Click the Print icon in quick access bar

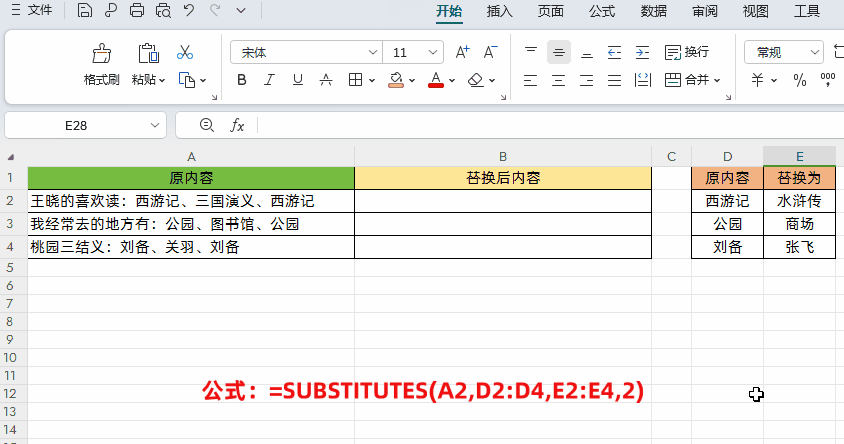(137, 11)
